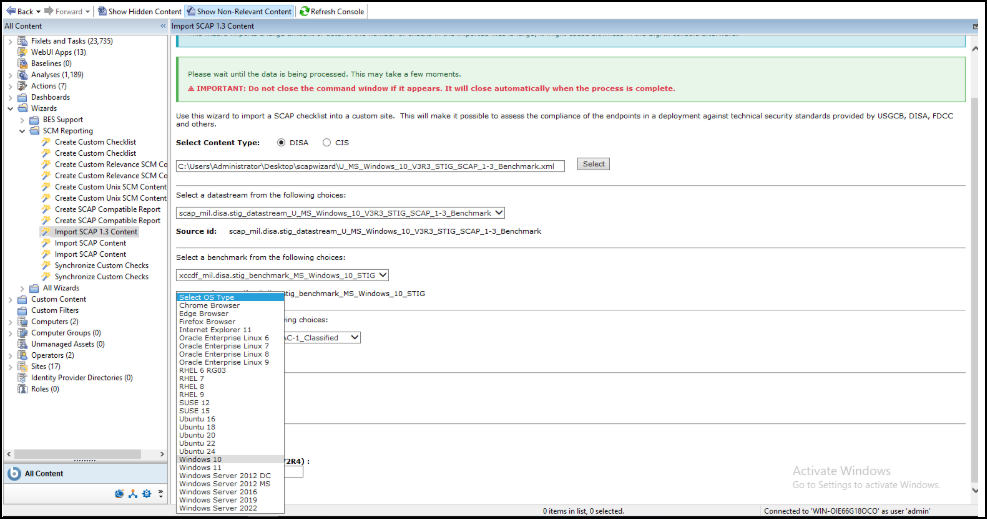Image resolution: width=987 pixels, height=519 pixels.
Task: Click the Roles icon
Action: pyautogui.click(x=23, y=389)
